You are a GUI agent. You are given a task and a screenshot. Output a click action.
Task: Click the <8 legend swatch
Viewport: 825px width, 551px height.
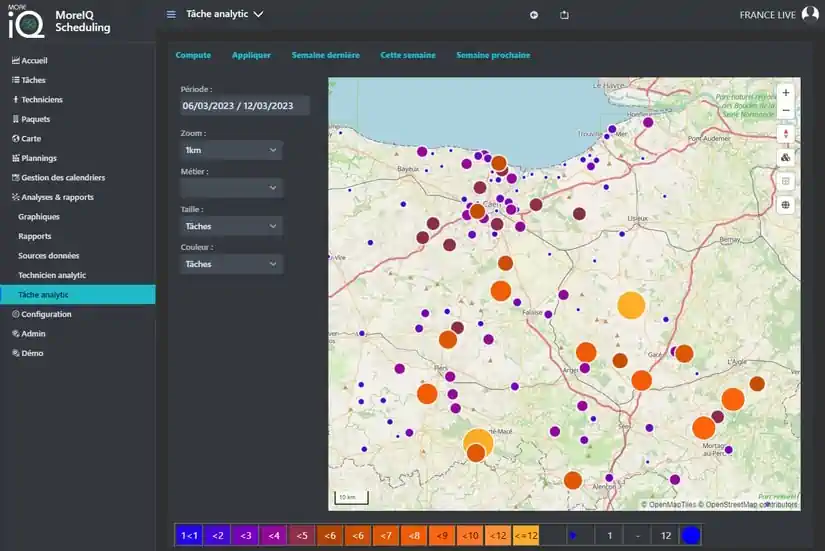(414, 535)
